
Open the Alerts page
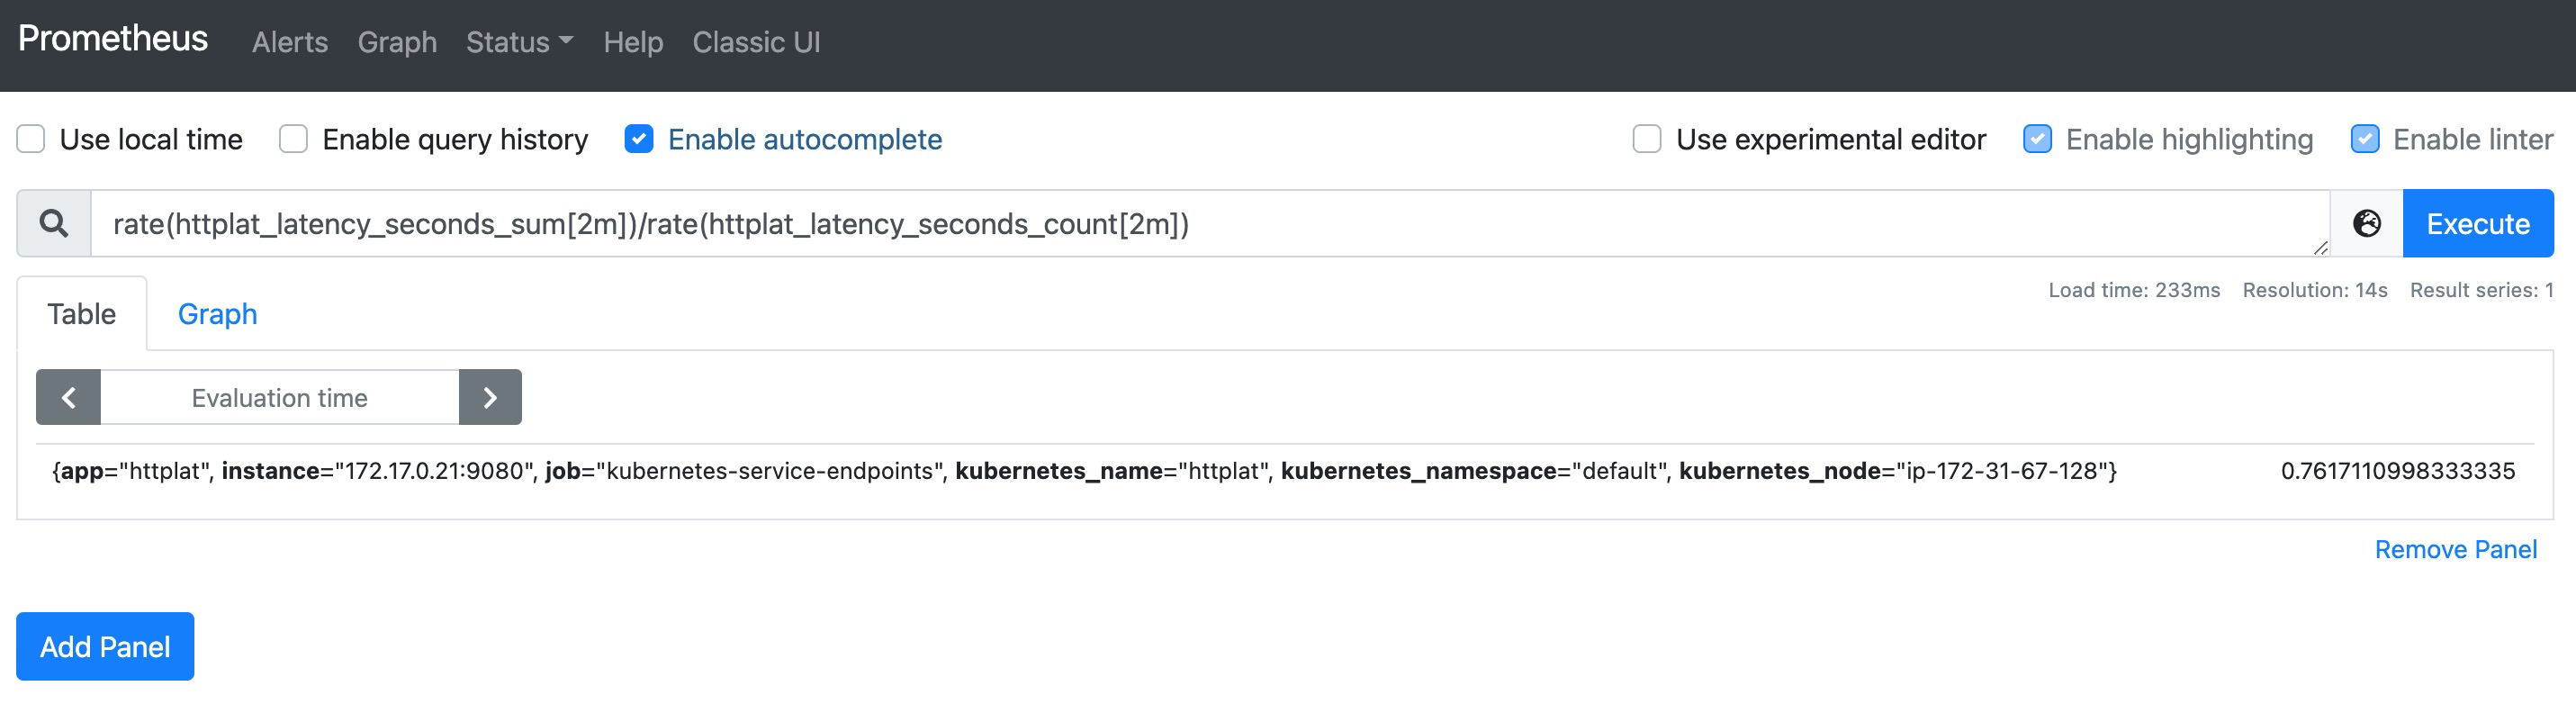290,42
